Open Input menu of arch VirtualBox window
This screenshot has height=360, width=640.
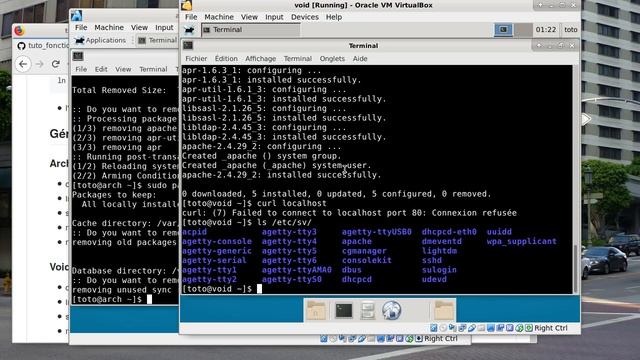click(164, 27)
